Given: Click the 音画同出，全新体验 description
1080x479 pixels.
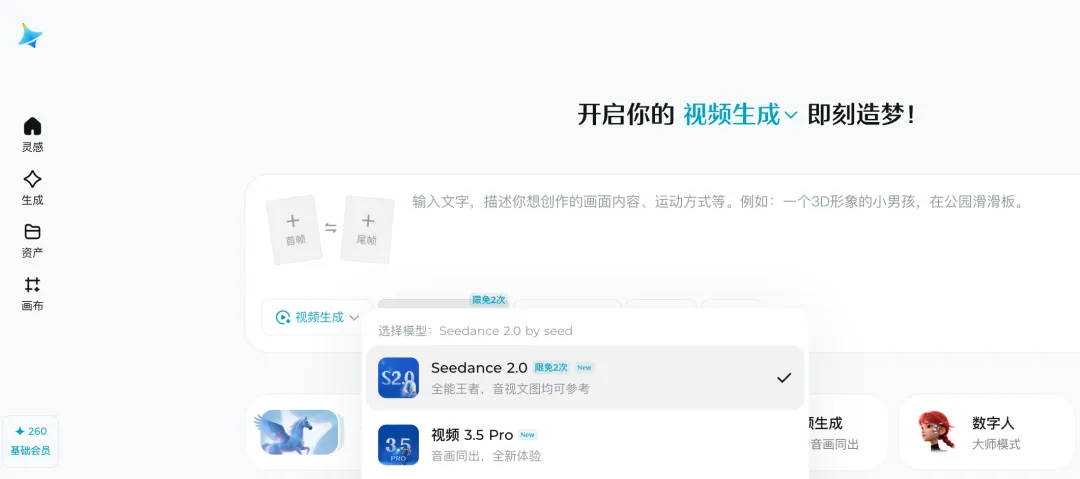Looking at the screenshot, I should point(486,456).
